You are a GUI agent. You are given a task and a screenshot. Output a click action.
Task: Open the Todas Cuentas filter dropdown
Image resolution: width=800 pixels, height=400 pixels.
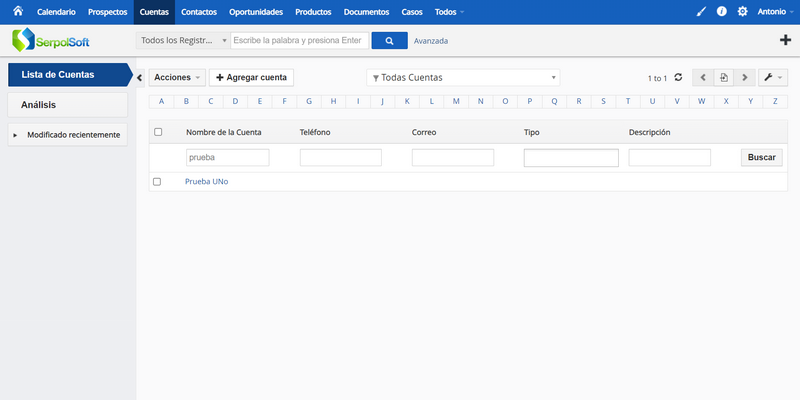[x=463, y=78]
